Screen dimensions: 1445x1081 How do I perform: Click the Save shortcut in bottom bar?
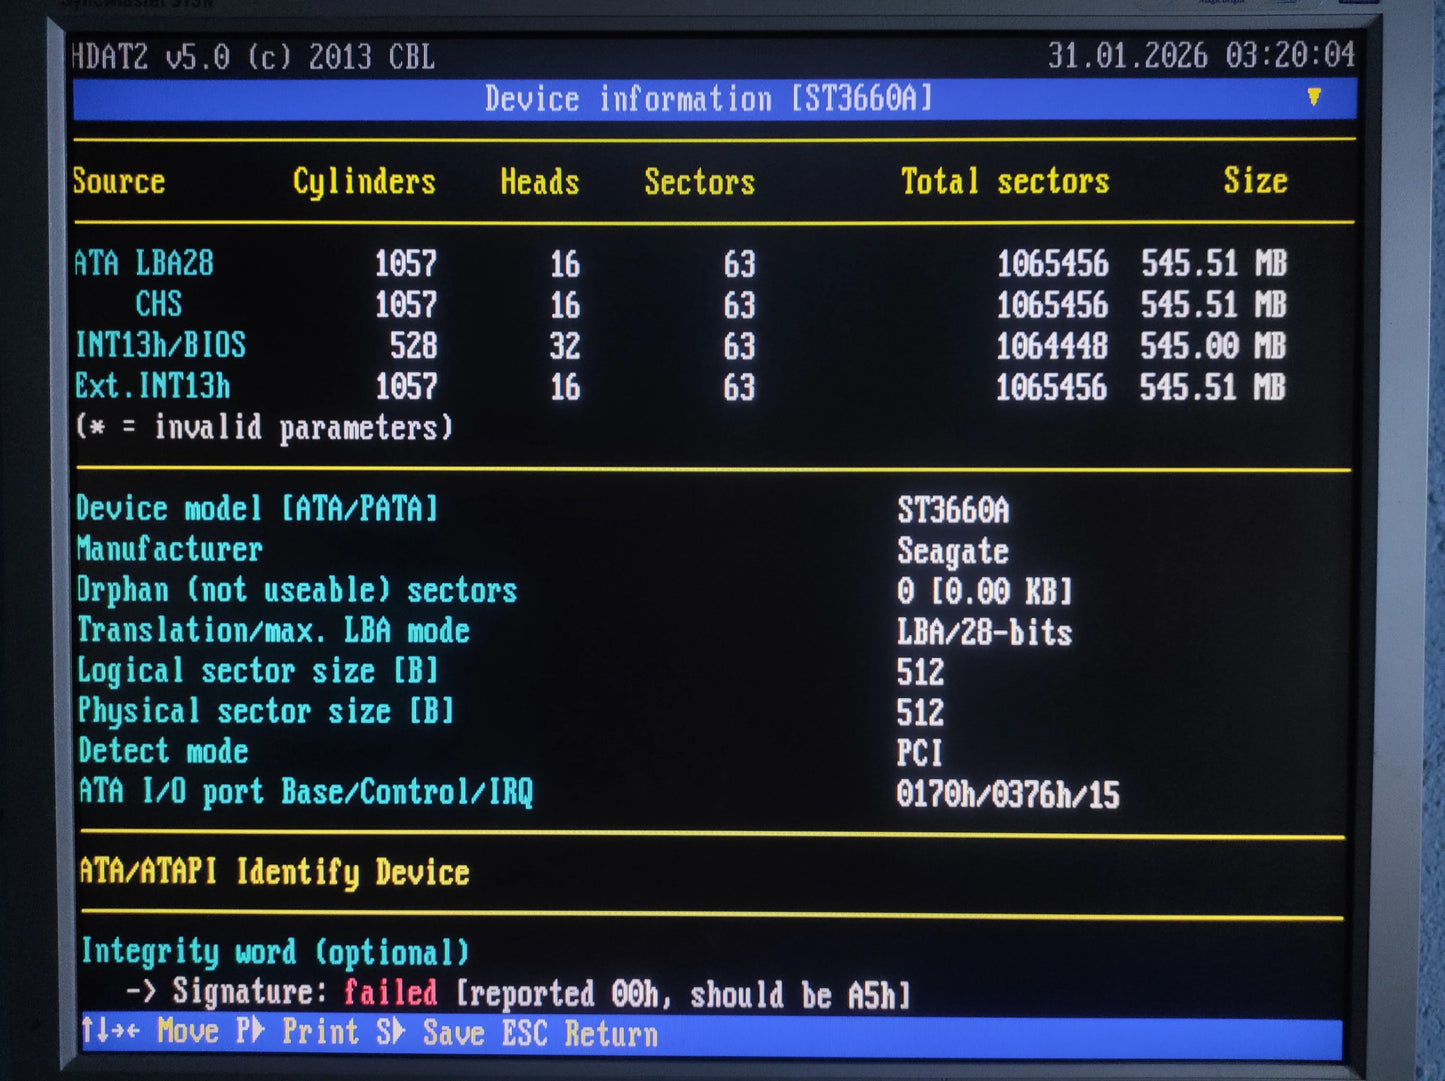430,1033
